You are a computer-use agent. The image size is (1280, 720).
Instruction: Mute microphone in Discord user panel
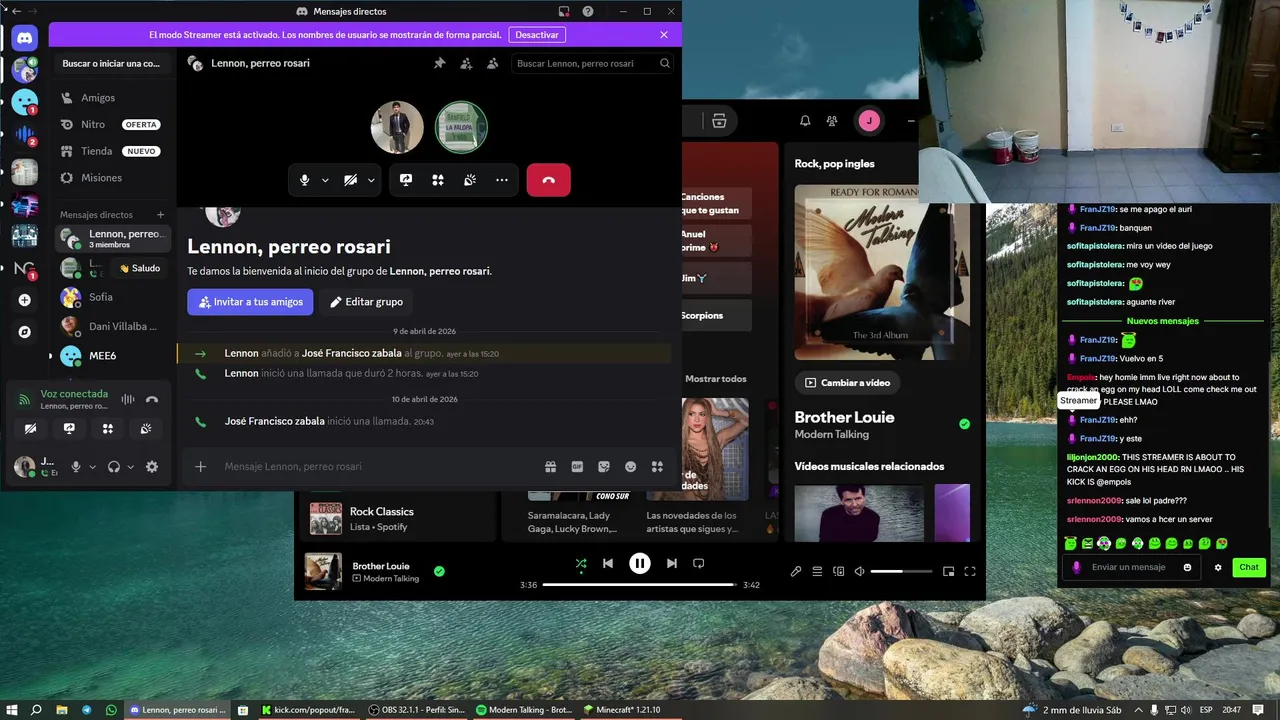tap(76, 467)
